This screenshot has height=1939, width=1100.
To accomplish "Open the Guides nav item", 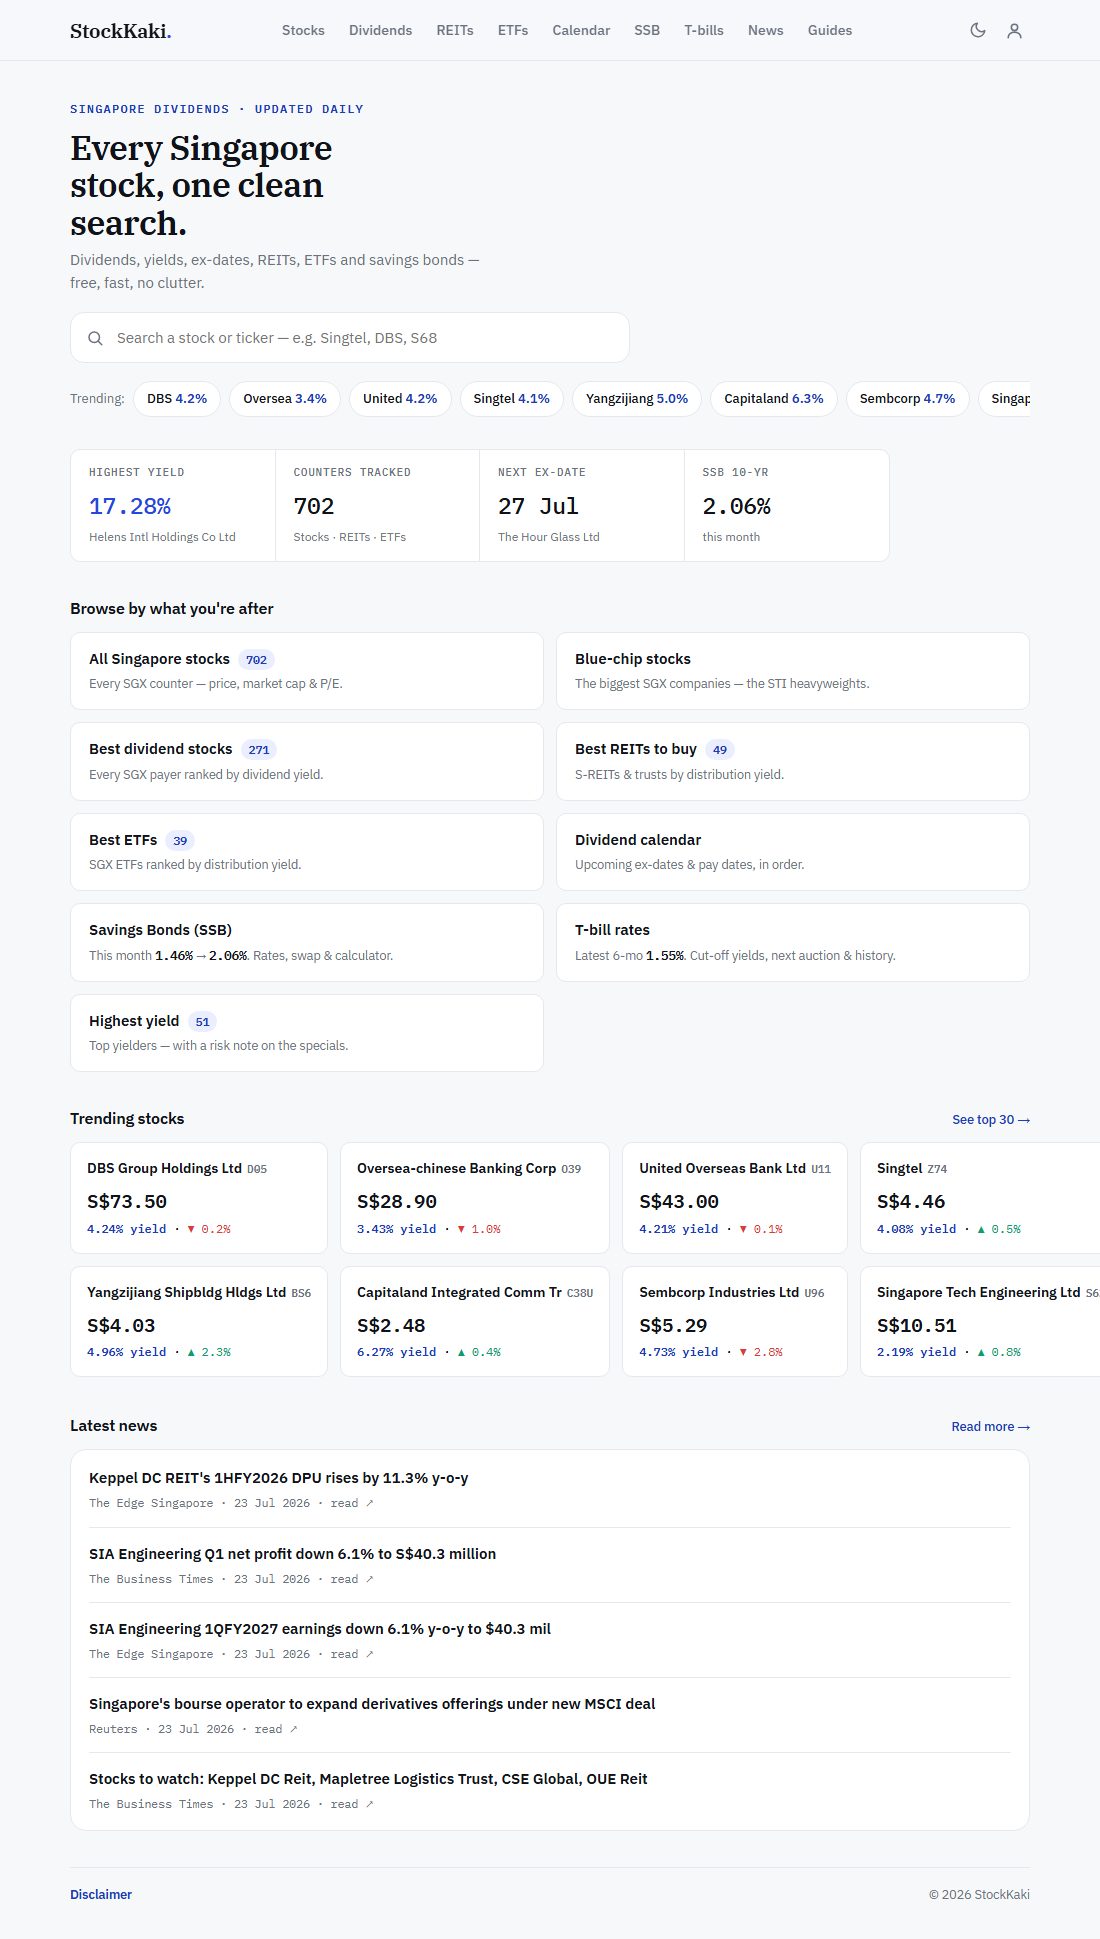I will point(830,30).
